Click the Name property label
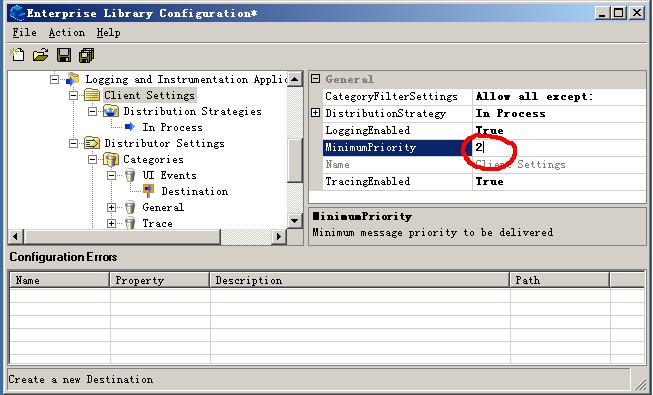The image size is (653, 395). pyautogui.click(x=337, y=164)
